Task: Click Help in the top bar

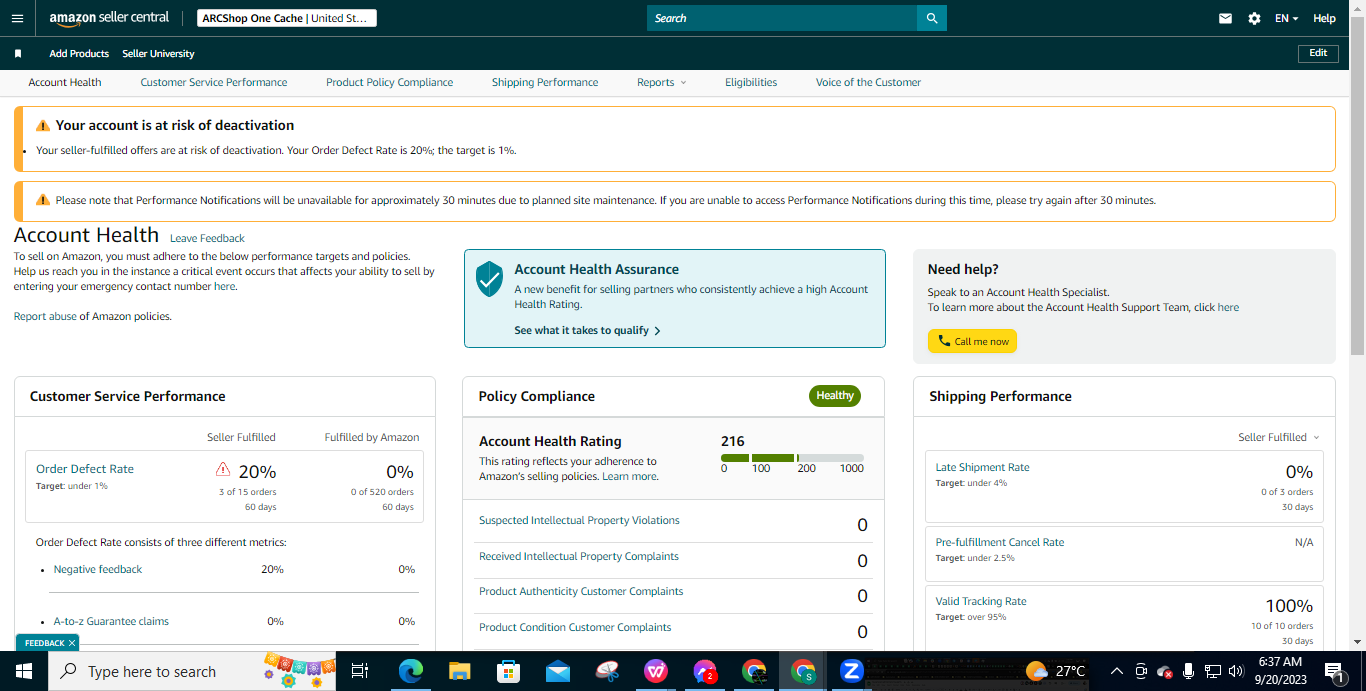Action: pos(1324,18)
